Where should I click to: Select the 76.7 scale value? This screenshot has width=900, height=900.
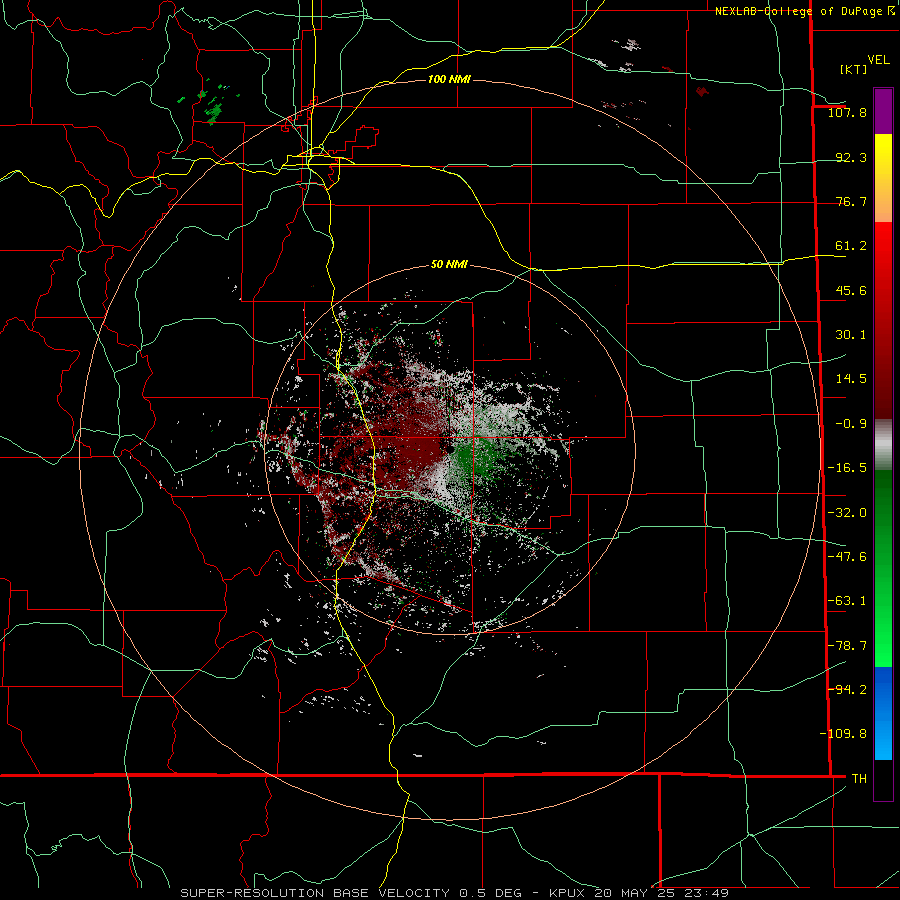pyautogui.click(x=851, y=201)
